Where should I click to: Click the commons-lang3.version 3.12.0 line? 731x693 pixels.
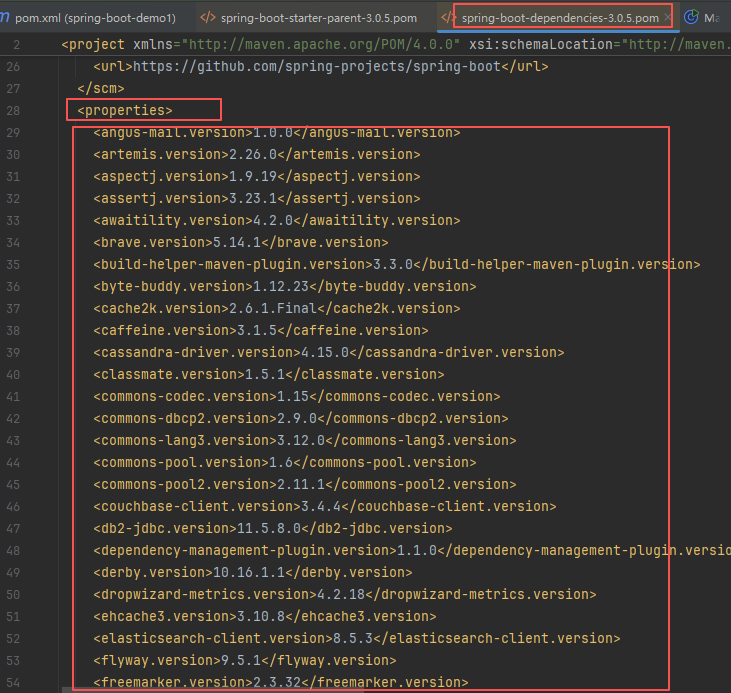304,440
